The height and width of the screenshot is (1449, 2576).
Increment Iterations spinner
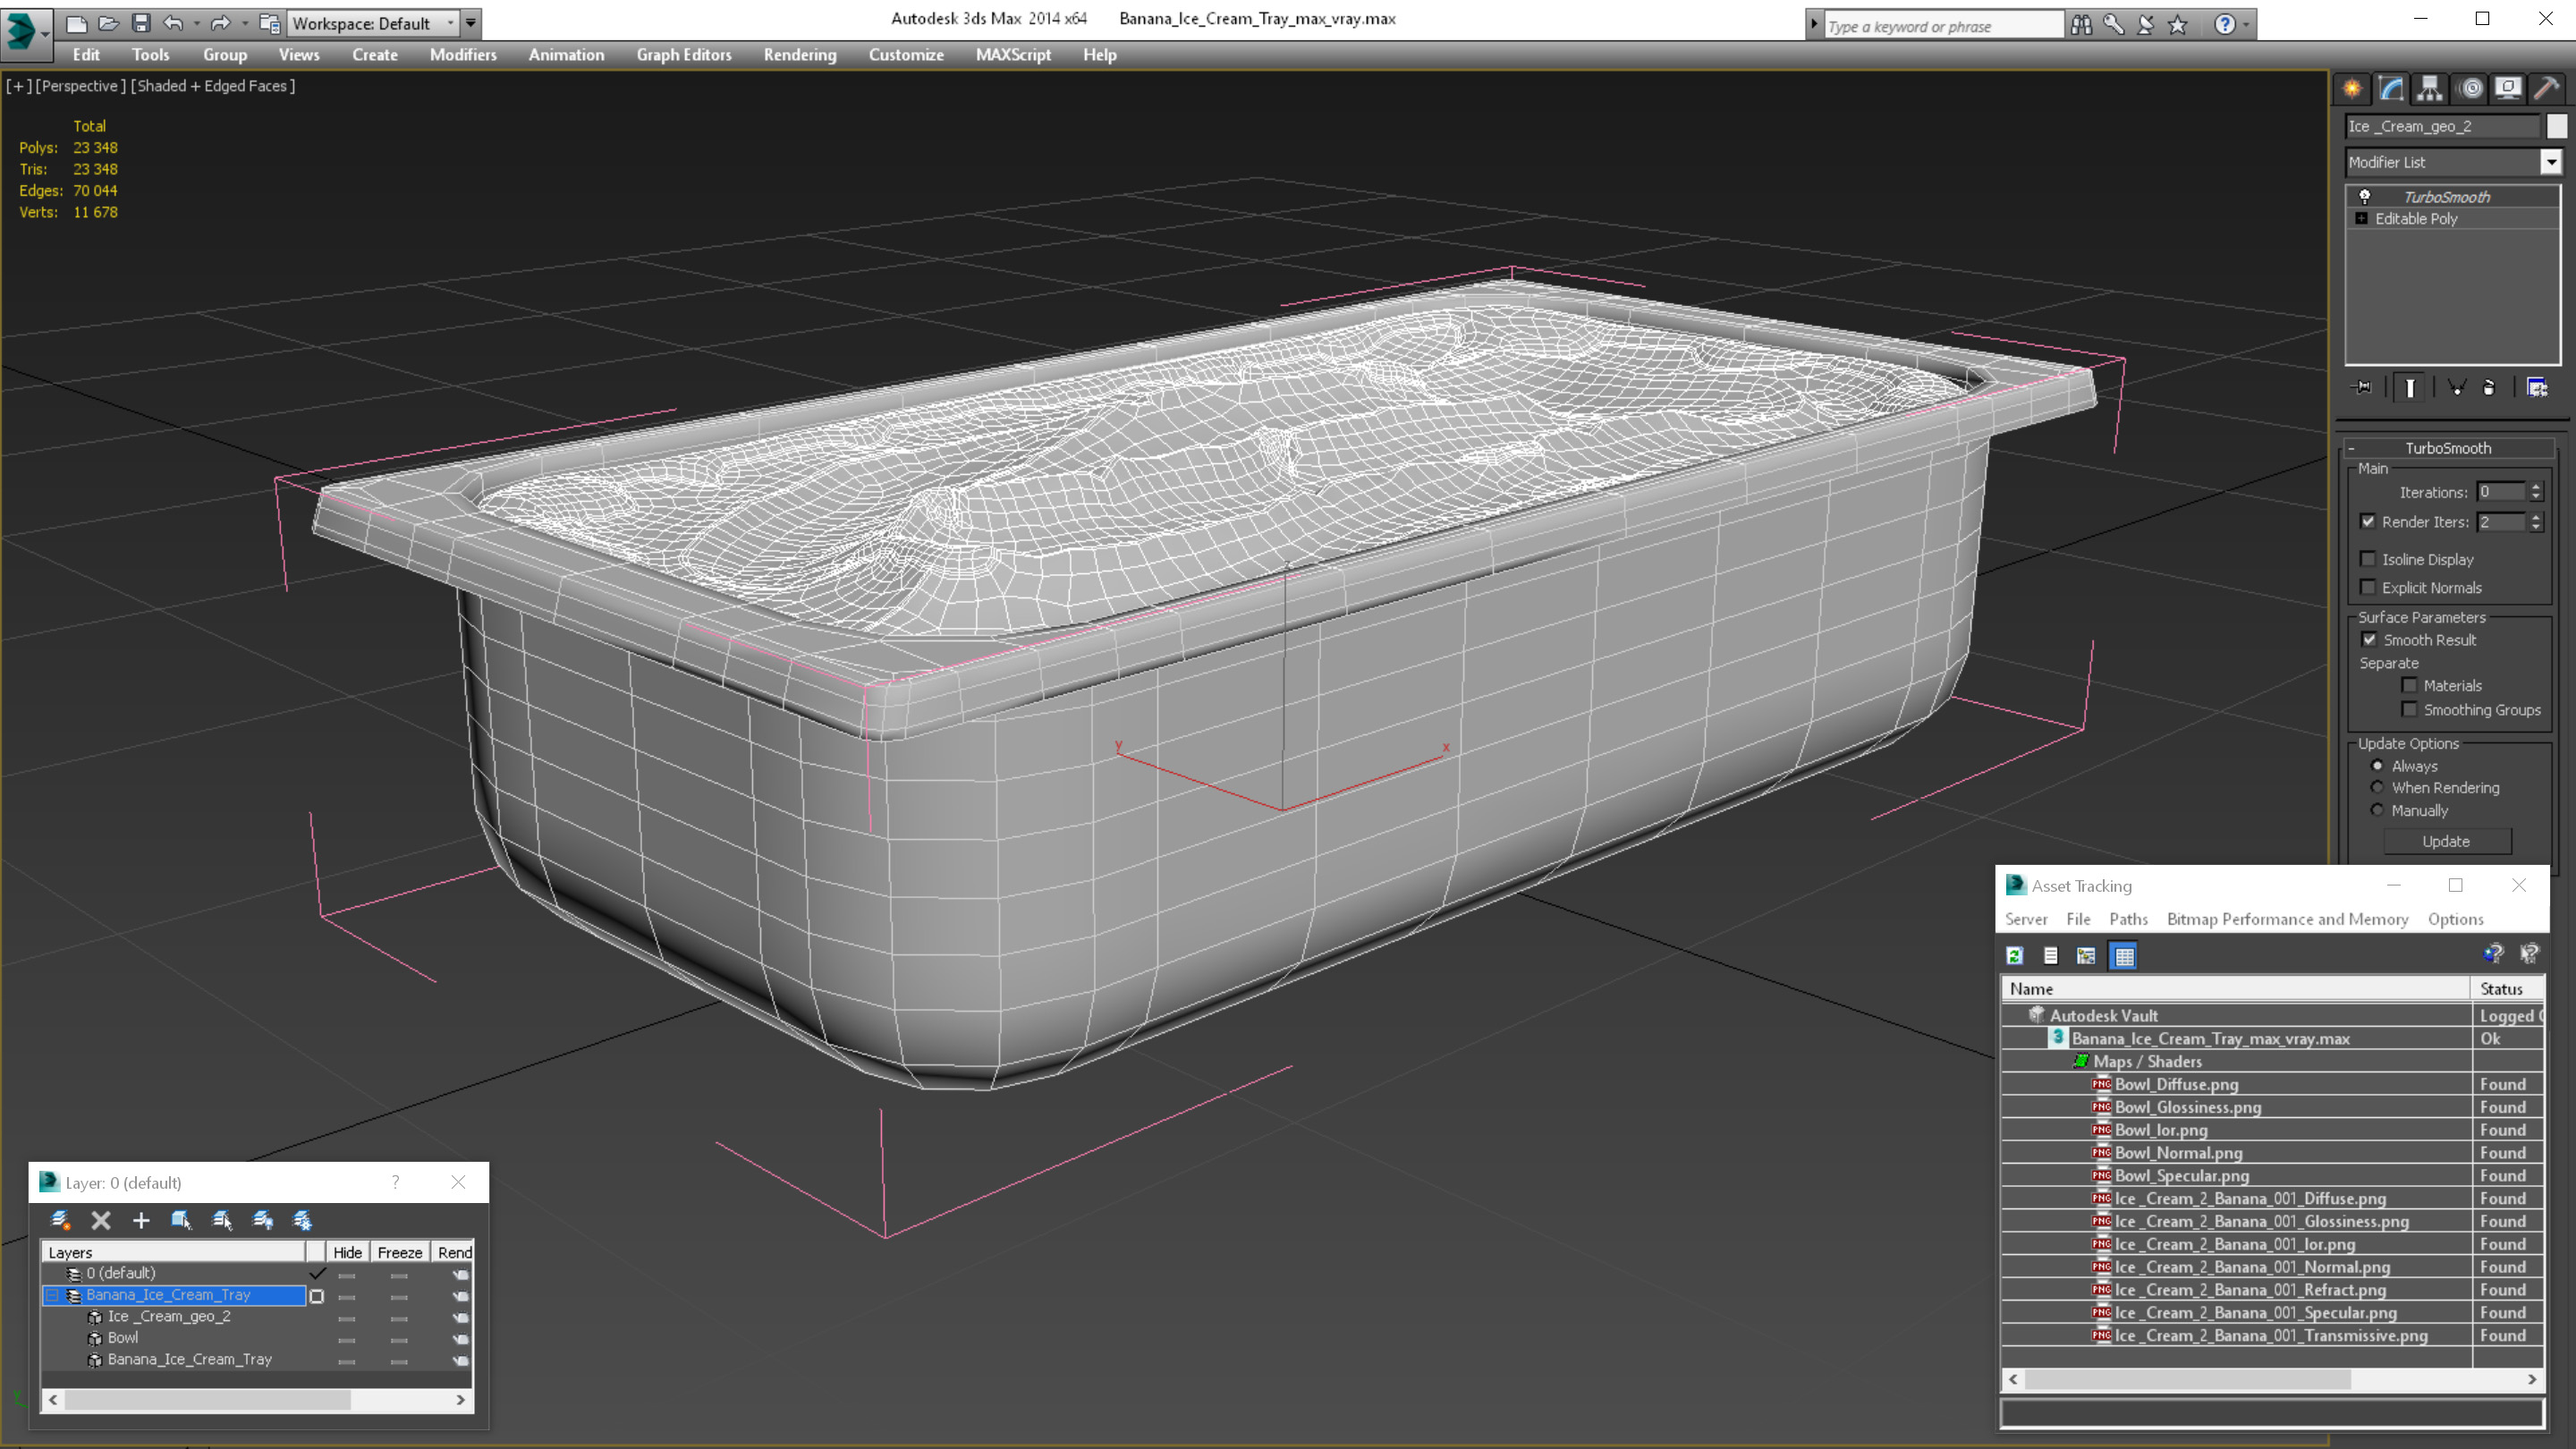coord(2536,487)
